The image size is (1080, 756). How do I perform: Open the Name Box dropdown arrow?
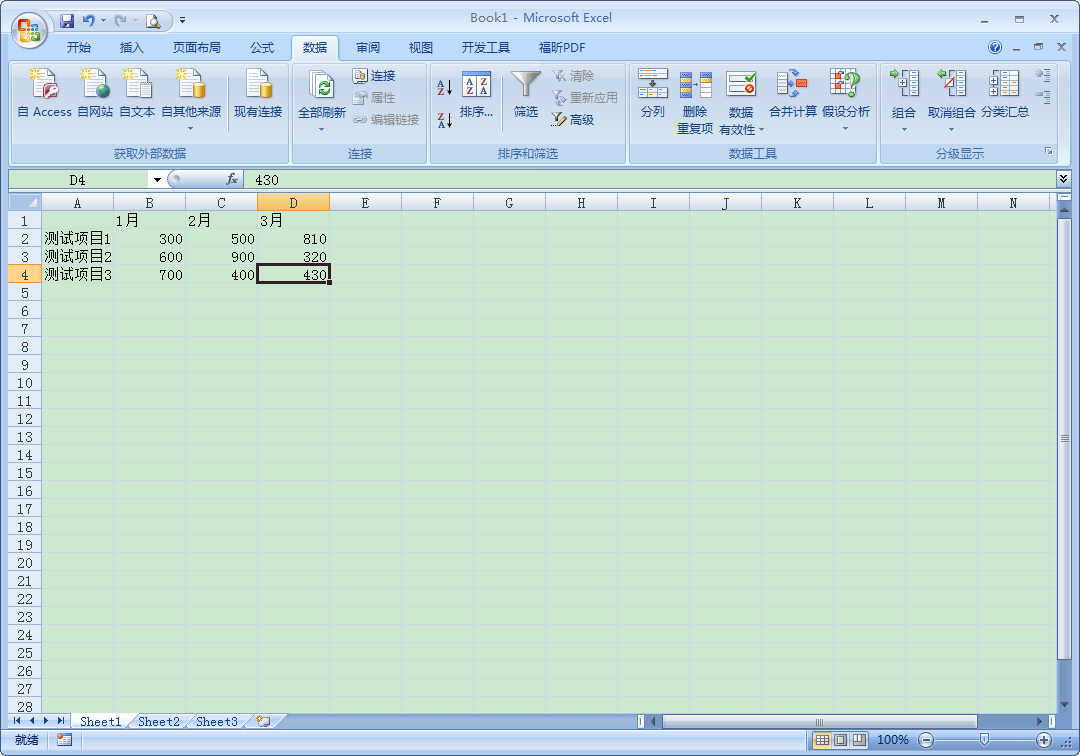pos(157,180)
